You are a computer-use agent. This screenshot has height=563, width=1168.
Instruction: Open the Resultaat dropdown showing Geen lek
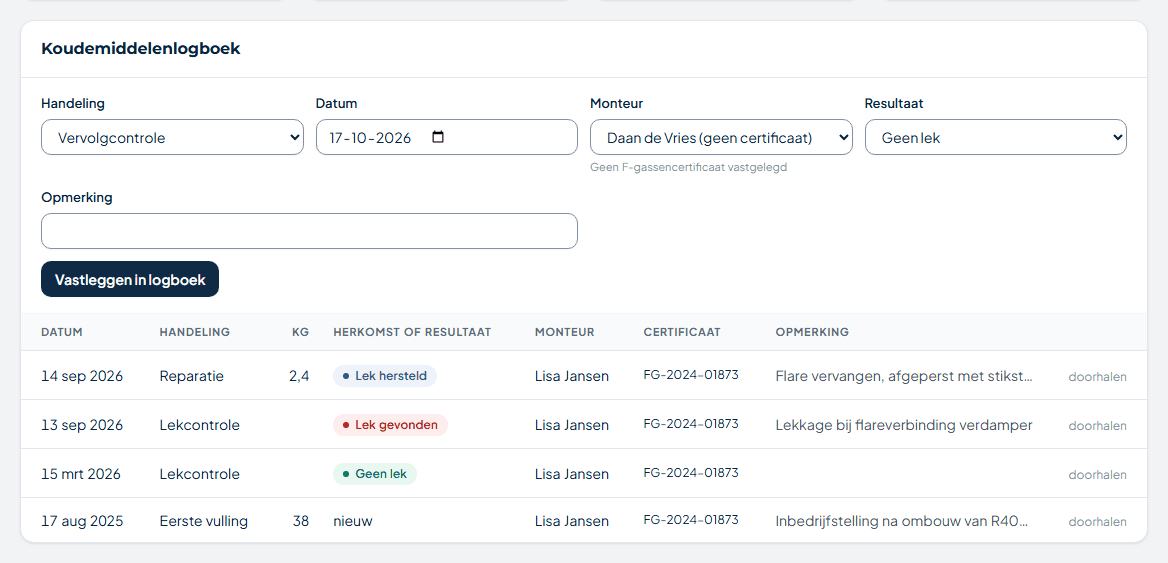coord(995,137)
